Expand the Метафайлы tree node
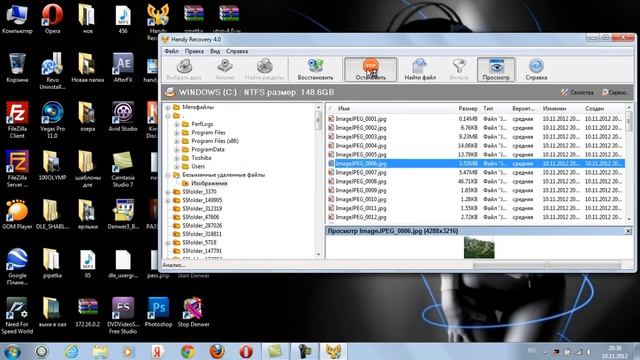This screenshot has width=640, height=360. 168,107
